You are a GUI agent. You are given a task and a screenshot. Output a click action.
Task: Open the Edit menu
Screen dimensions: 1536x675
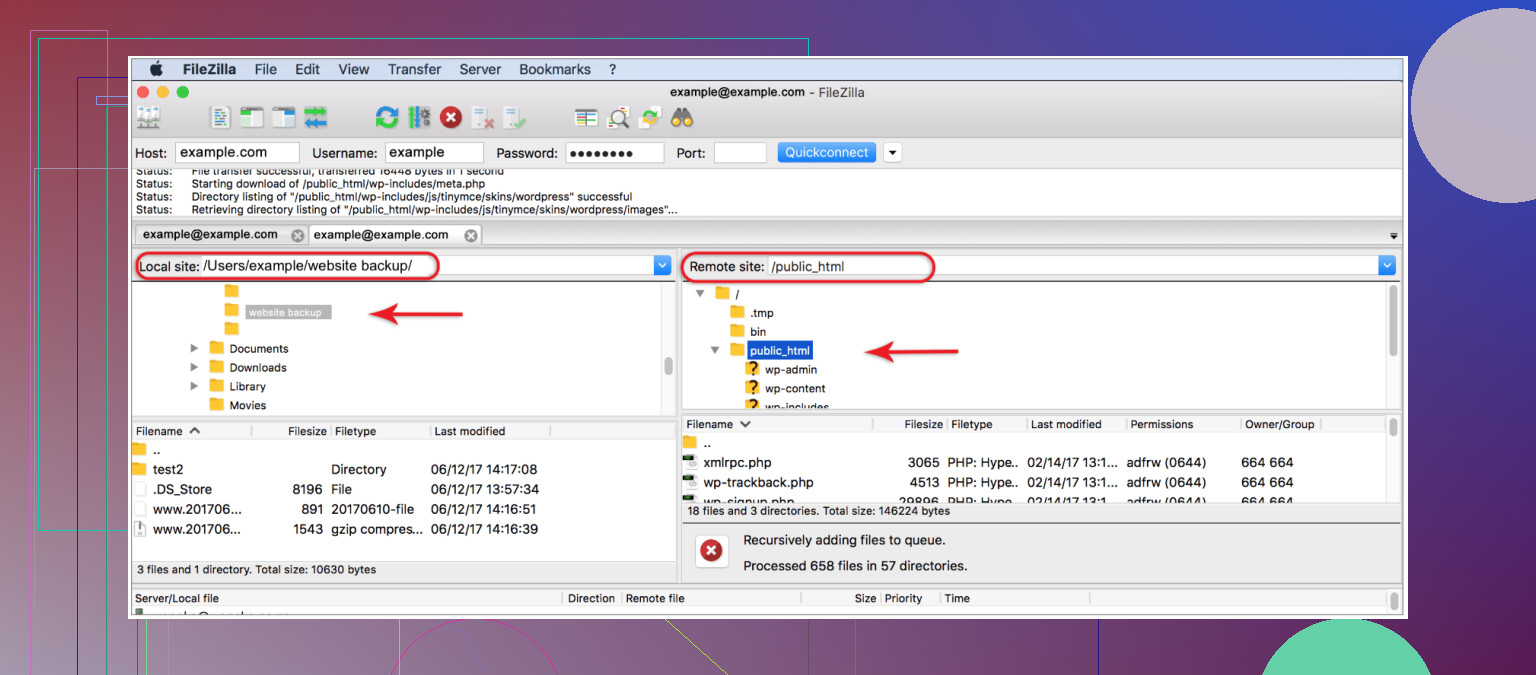pyautogui.click(x=308, y=69)
